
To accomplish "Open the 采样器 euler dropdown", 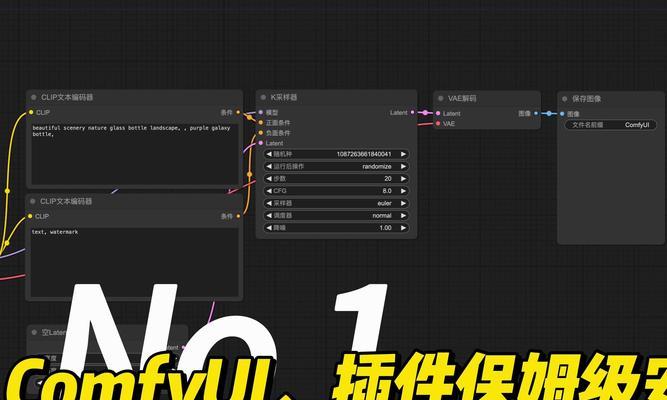I will pos(336,203).
